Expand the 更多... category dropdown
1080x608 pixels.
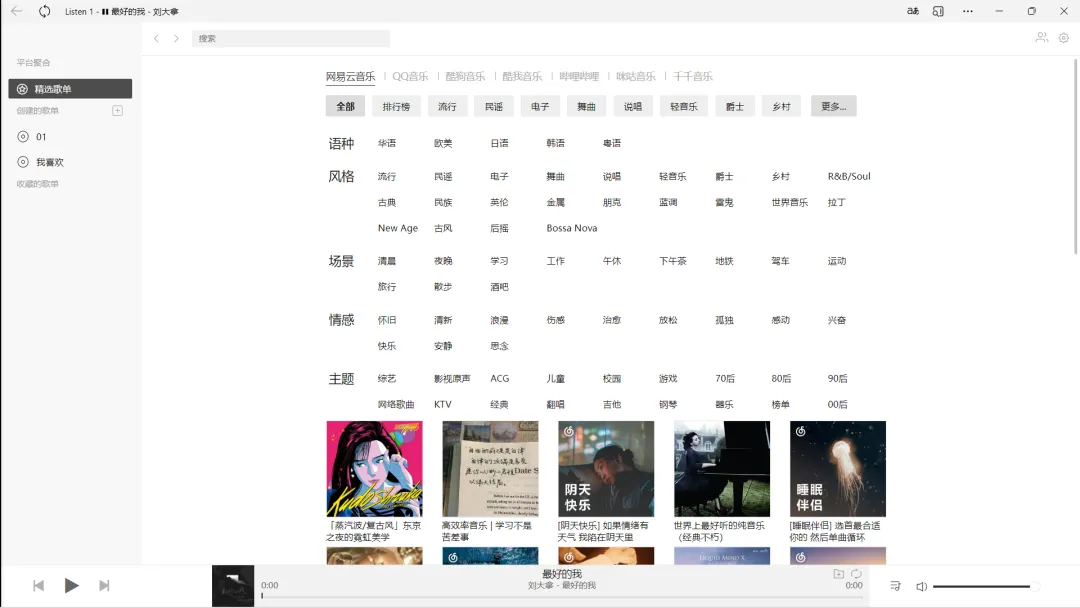point(833,106)
